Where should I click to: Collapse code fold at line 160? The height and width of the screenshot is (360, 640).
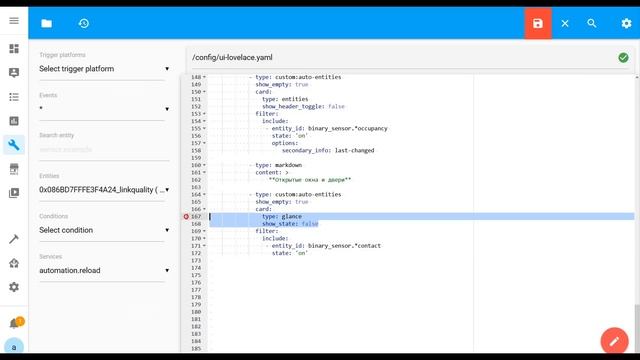[x=204, y=165]
